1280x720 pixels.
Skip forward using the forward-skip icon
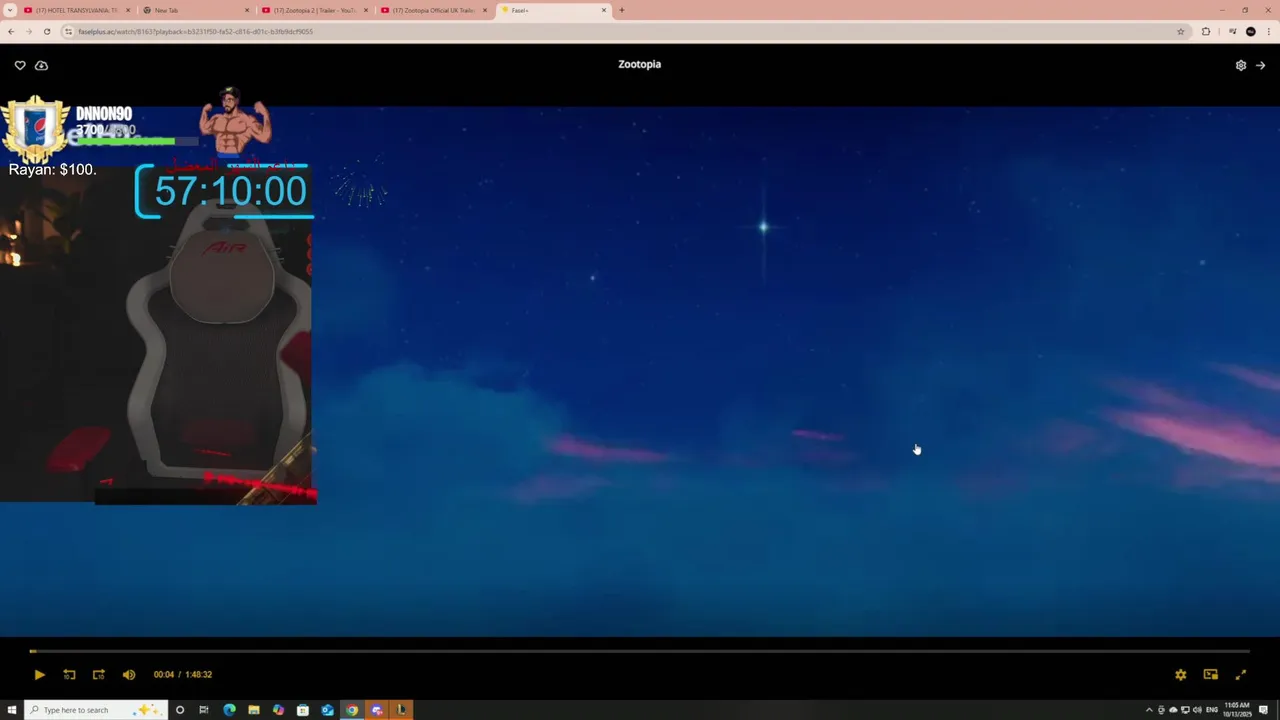click(x=98, y=675)
